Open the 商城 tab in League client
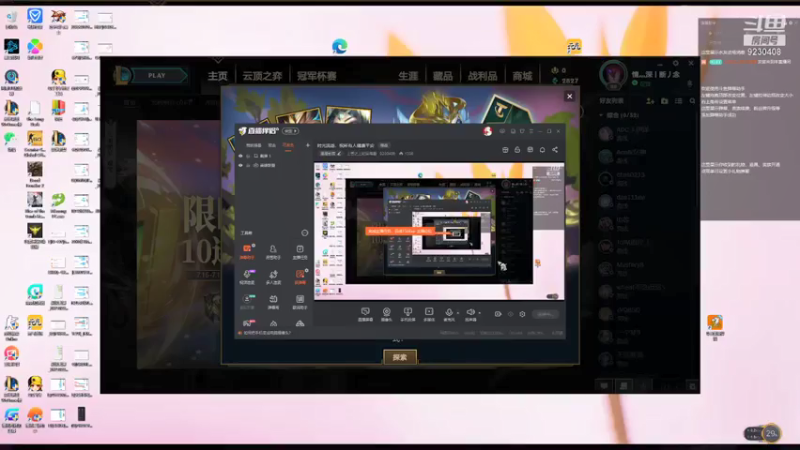The width and height of the screenshot is (800, 450). [522, 76]
